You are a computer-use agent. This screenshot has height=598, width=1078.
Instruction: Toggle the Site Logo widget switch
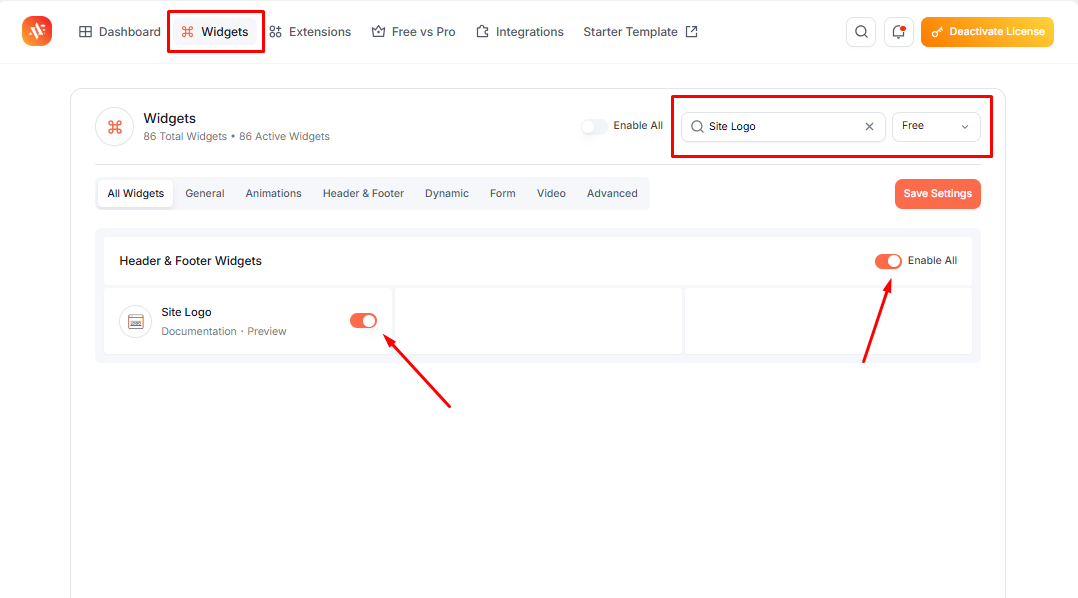point(363,320)
